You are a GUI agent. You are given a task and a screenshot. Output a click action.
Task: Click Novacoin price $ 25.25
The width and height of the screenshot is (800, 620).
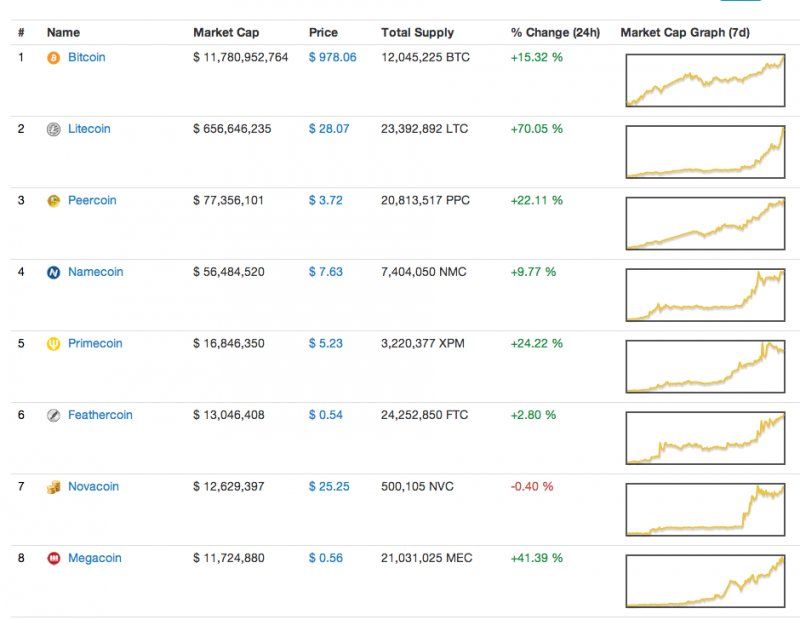coord(329,486)
